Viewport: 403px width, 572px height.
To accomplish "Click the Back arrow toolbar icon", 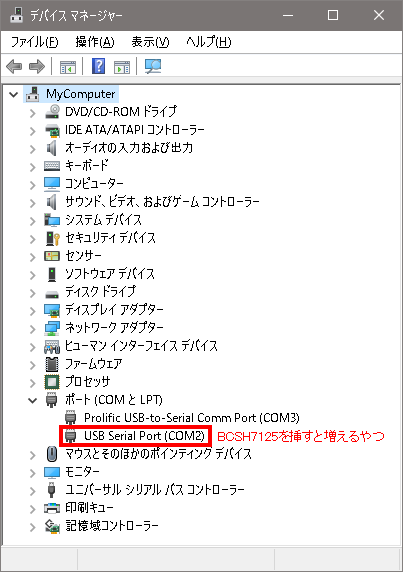I will [x=14, y=66].
